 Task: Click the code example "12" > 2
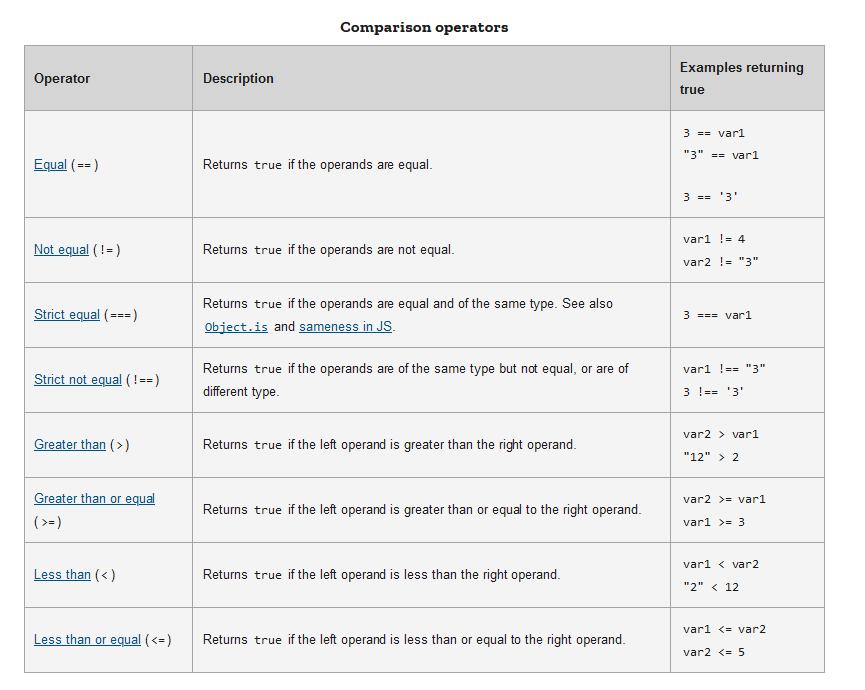pyautogui.click(x=711, y=457)
